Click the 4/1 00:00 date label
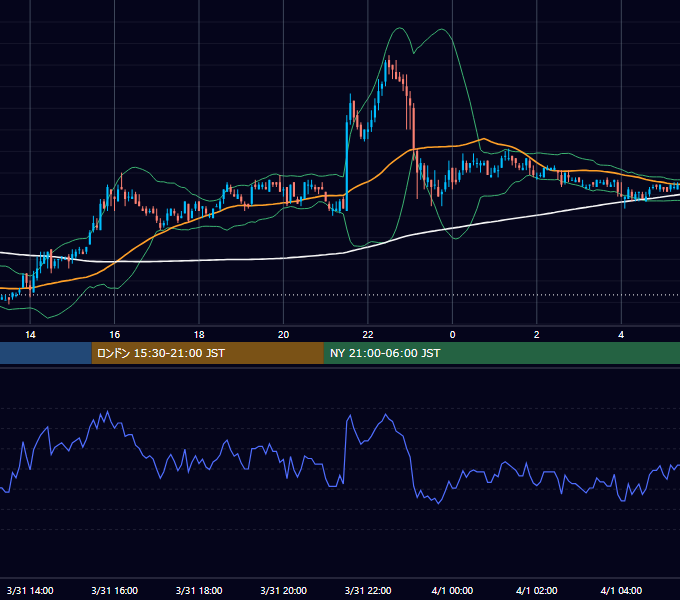The width and height of the screenshot is (680, 600). [x=452, y=590]
